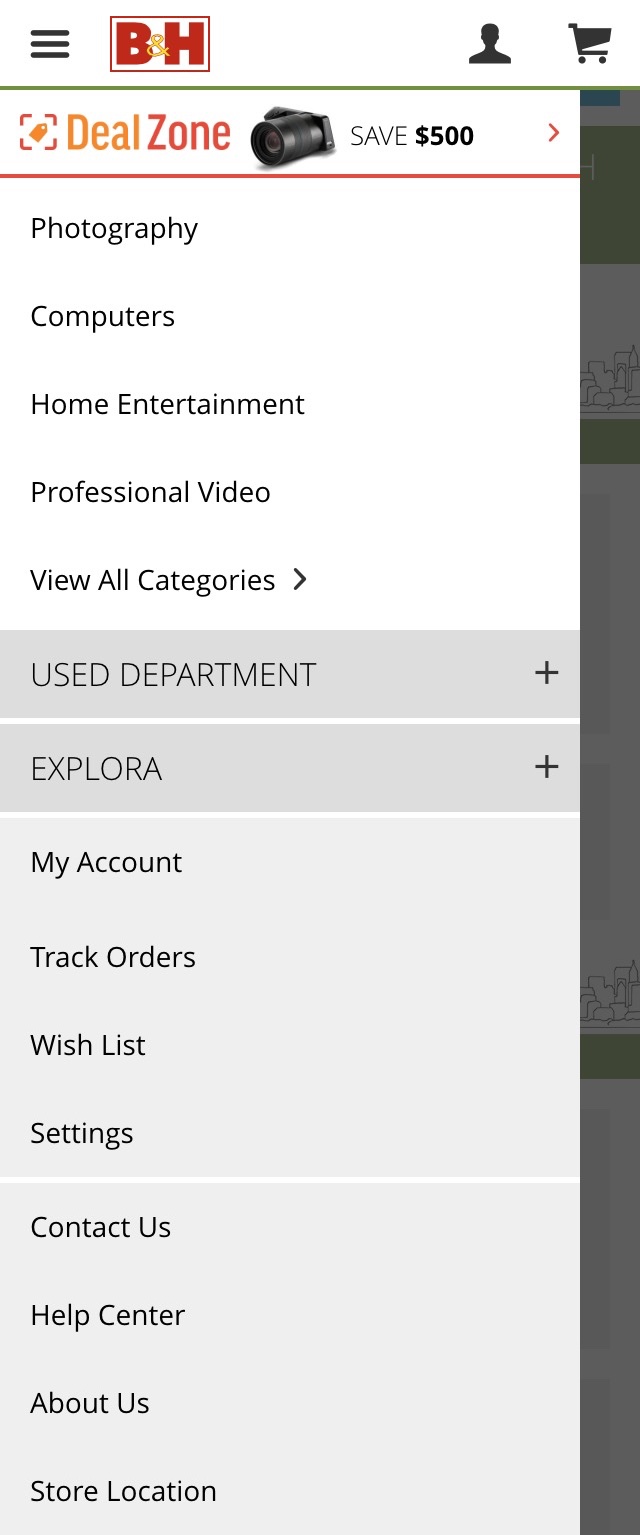Image resolution: width=640 pixels, height=1535 pixels.
Task: Open the shopping cart icon
Action: click(591, 43)
